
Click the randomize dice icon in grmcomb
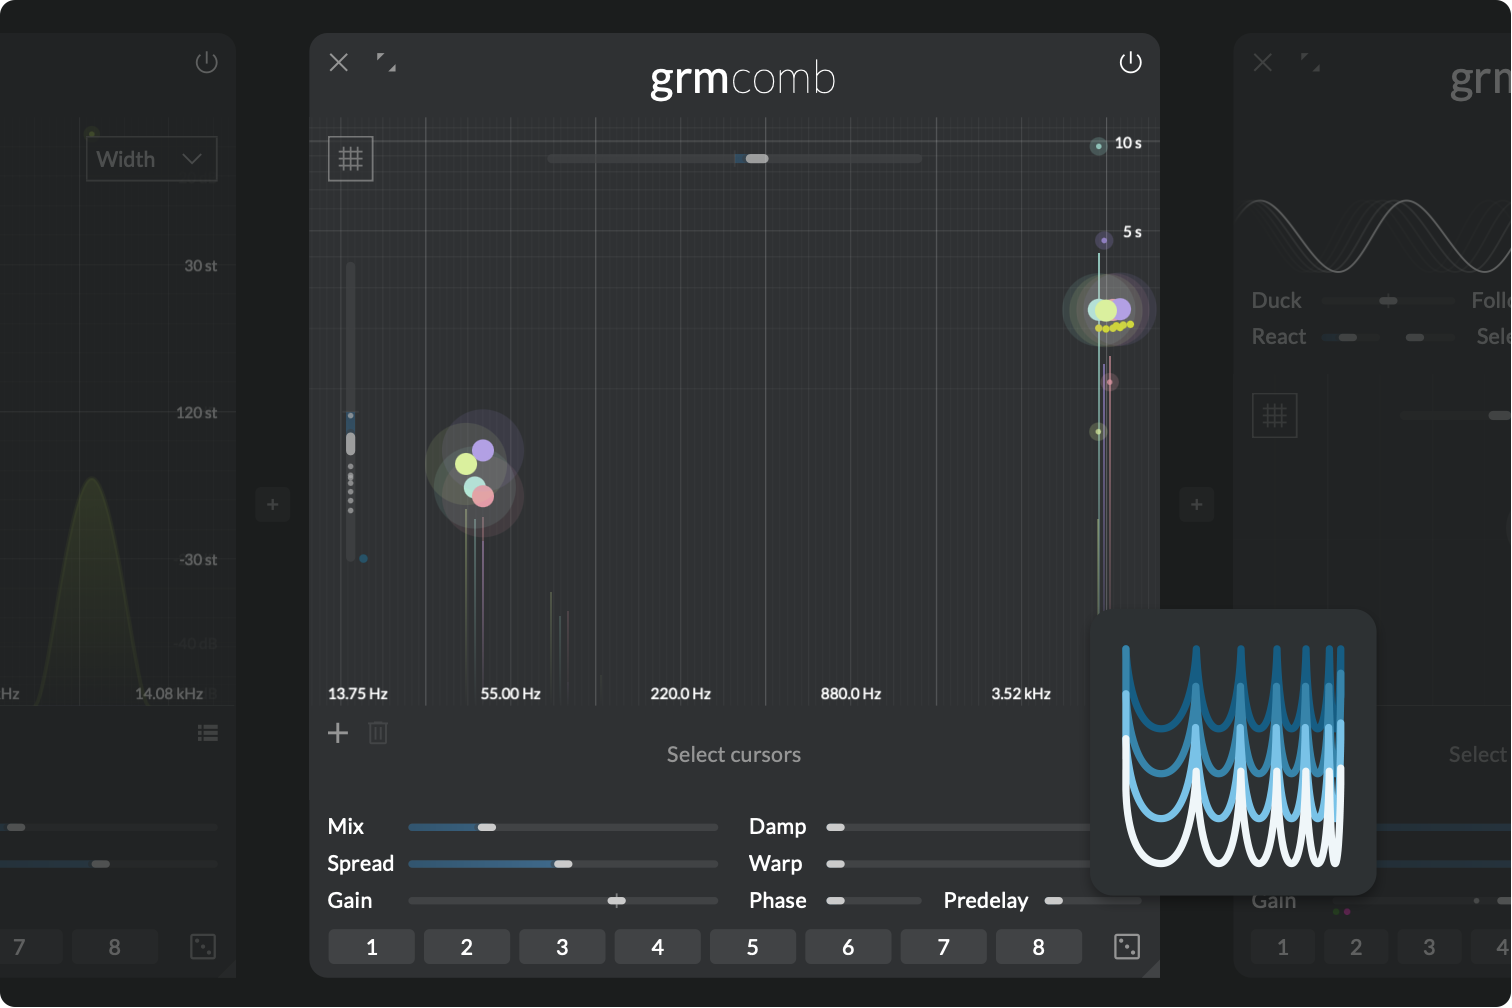coord(1126,946)
